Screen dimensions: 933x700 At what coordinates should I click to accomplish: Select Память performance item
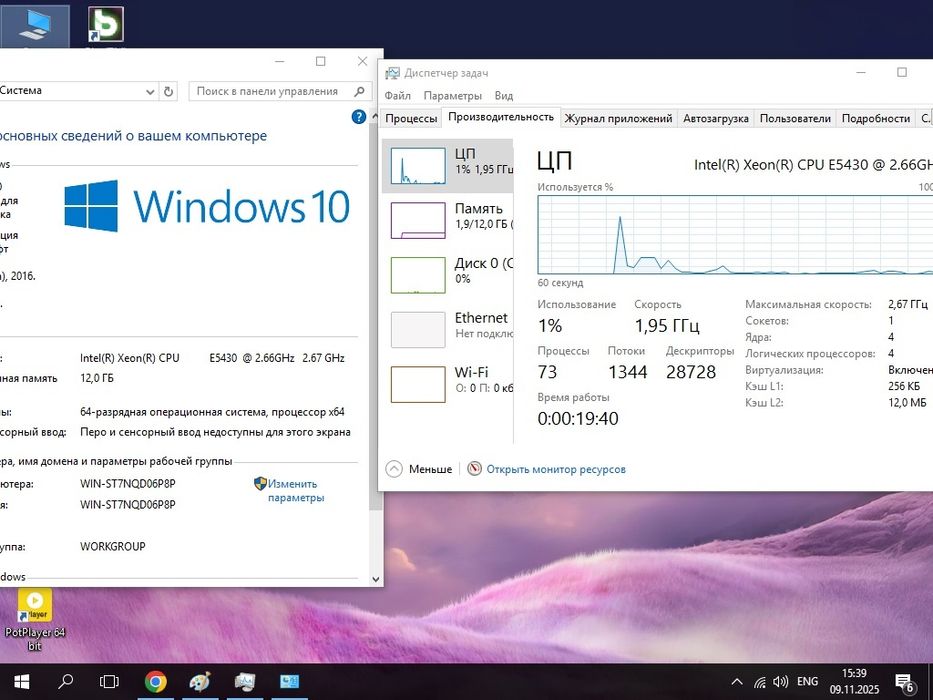[447, 220]
